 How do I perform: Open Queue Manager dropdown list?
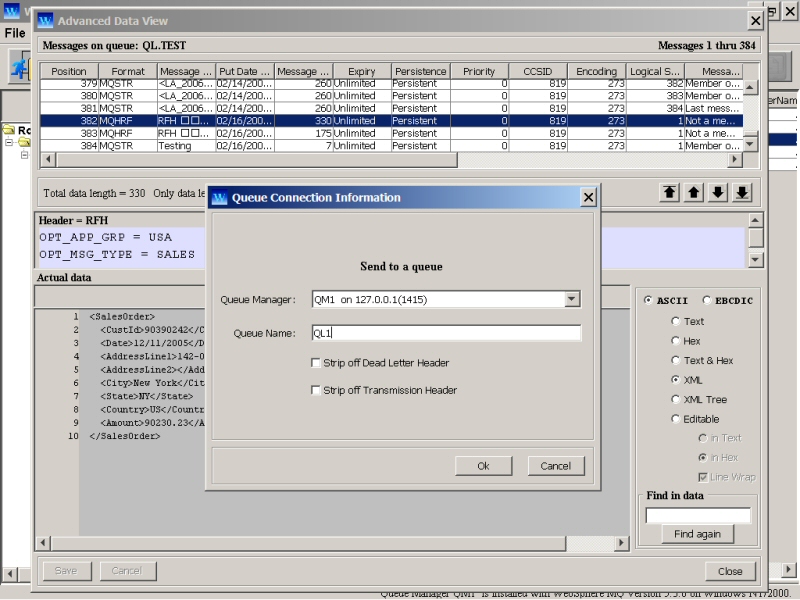point(572,299)
